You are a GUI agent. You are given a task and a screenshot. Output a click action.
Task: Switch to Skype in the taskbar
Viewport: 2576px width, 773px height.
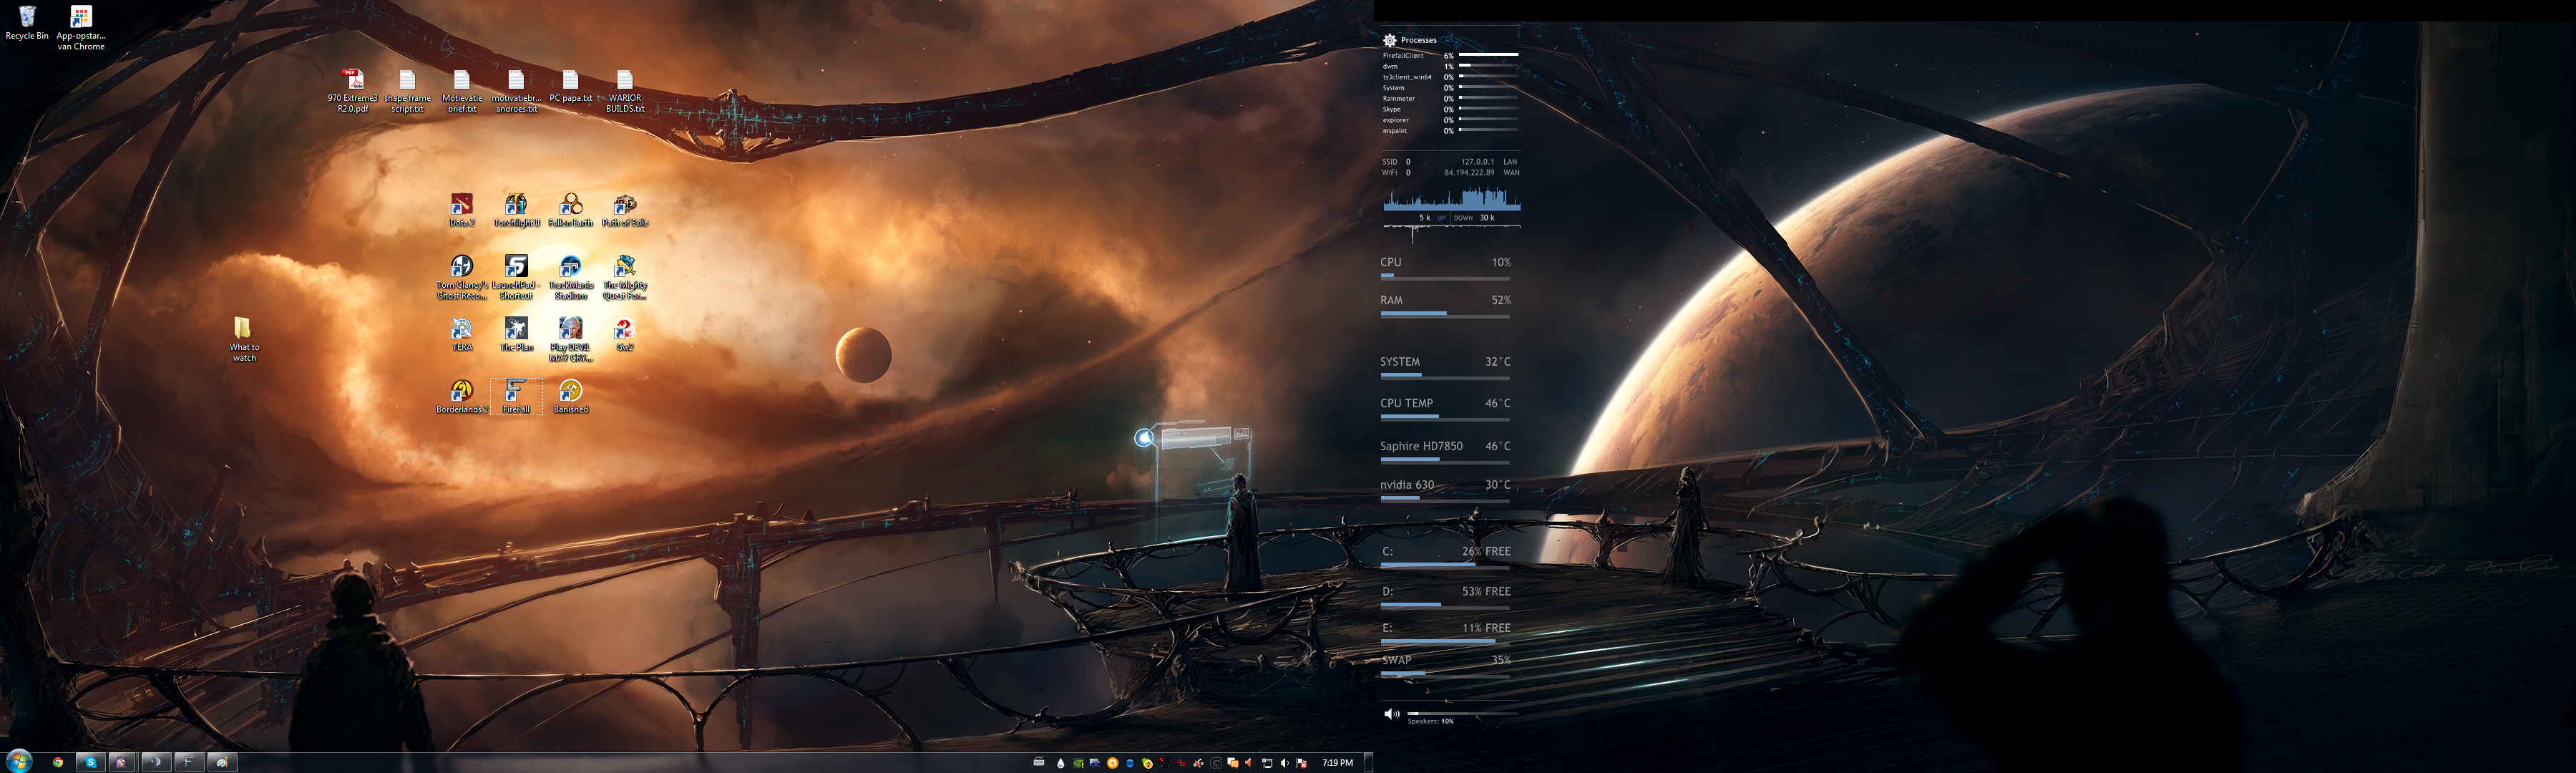tap(90, 762)
